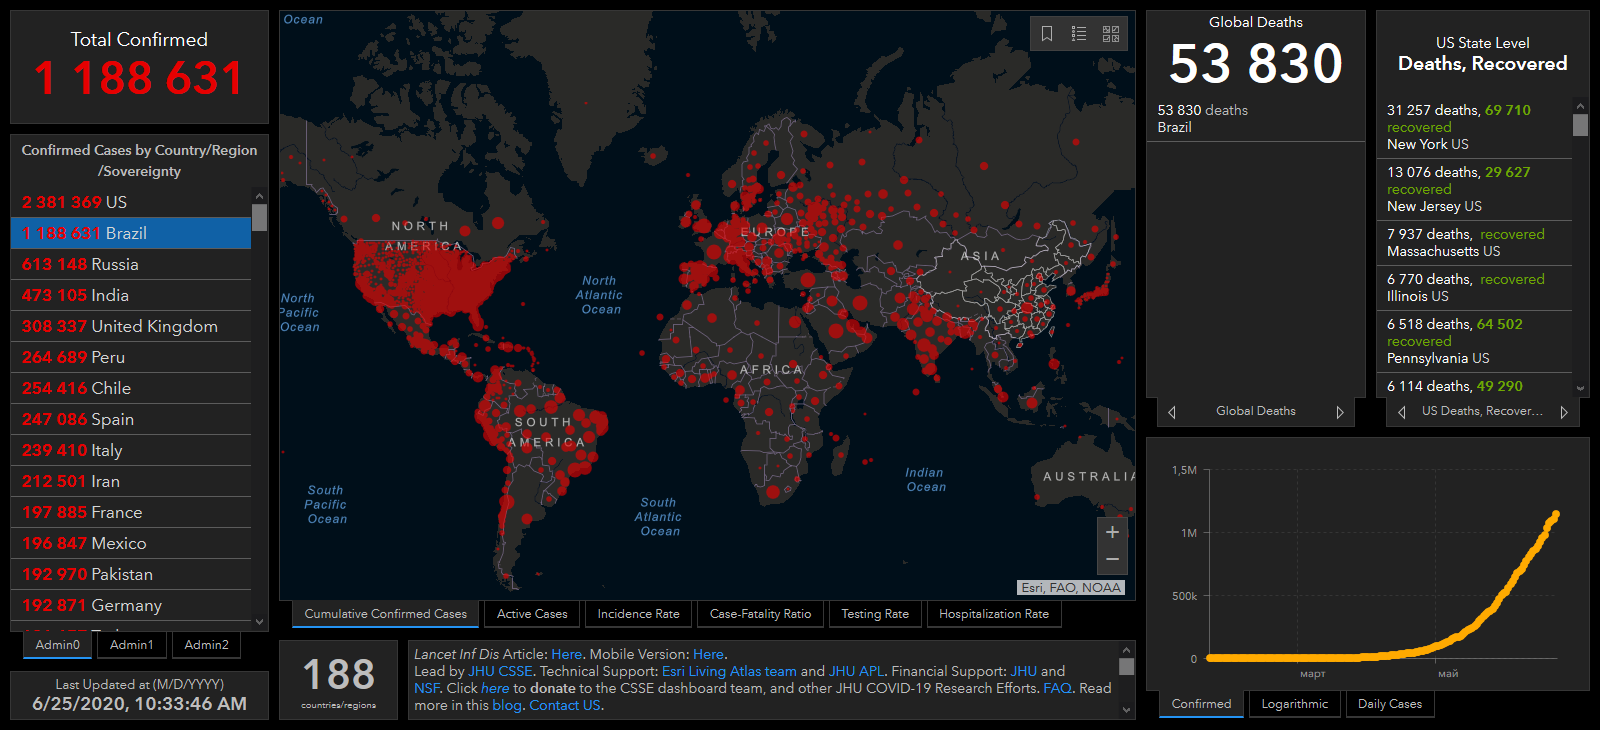Select Pennsylvania US deaths entry
This screenshot has height=730, width=1600.
point(1475,341)
